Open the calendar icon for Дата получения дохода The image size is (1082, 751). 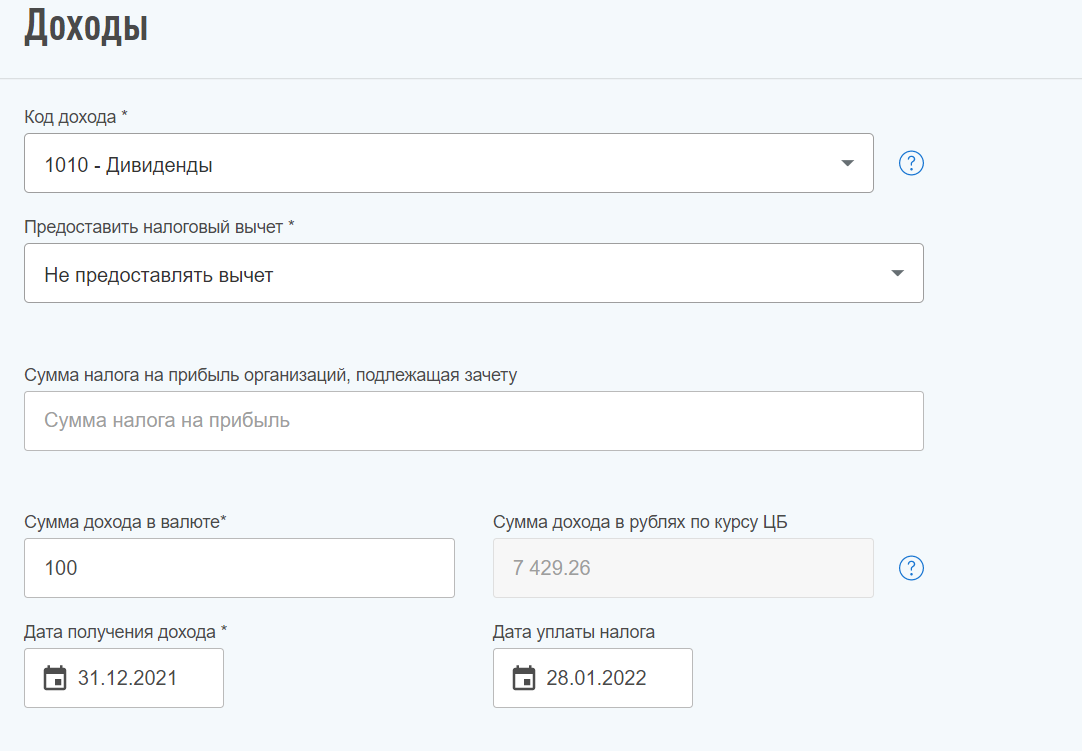55,678
